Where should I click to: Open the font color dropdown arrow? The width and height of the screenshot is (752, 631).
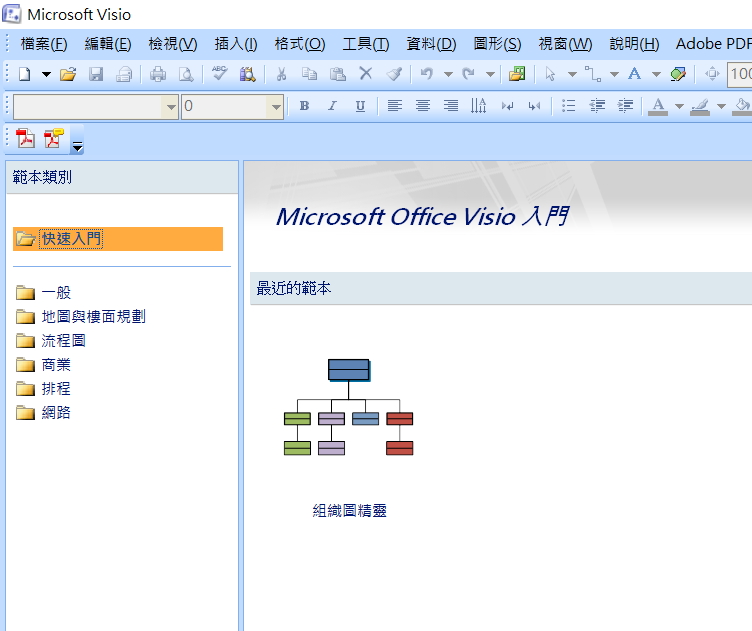679,106
